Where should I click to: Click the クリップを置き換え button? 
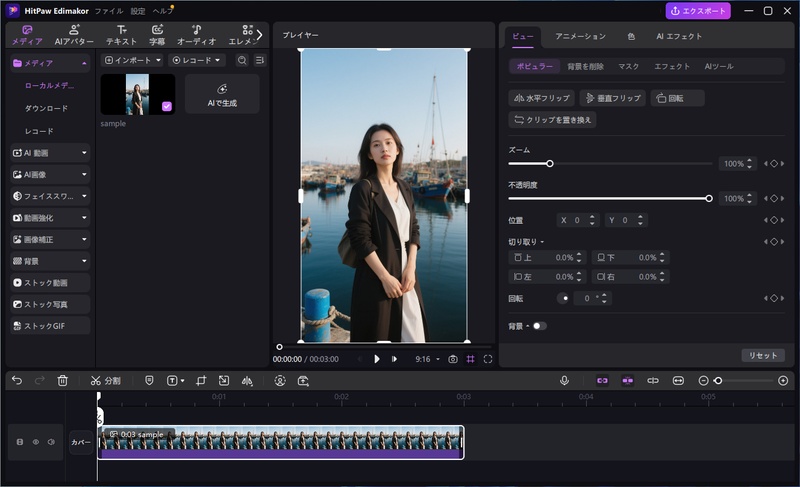coord(552,120)
